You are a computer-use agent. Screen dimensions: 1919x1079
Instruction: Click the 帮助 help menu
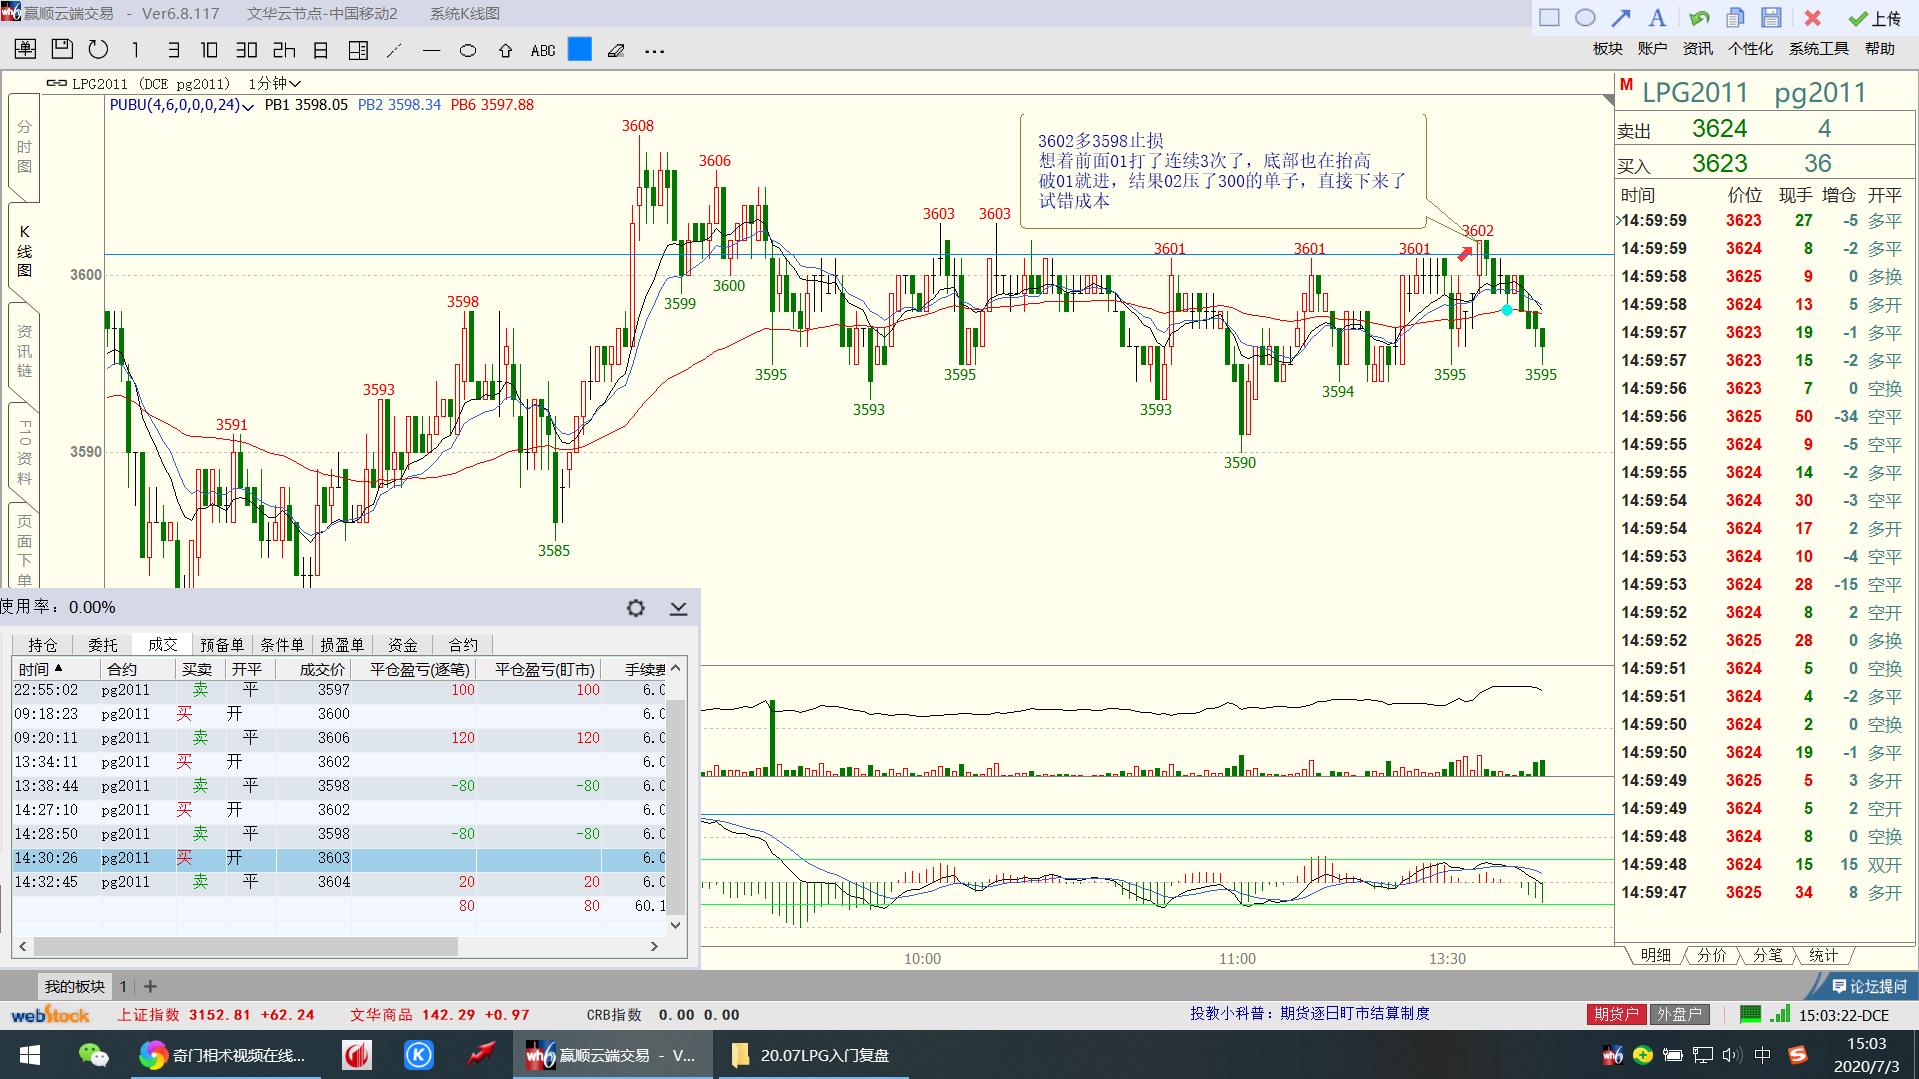tap(1880, 48)
